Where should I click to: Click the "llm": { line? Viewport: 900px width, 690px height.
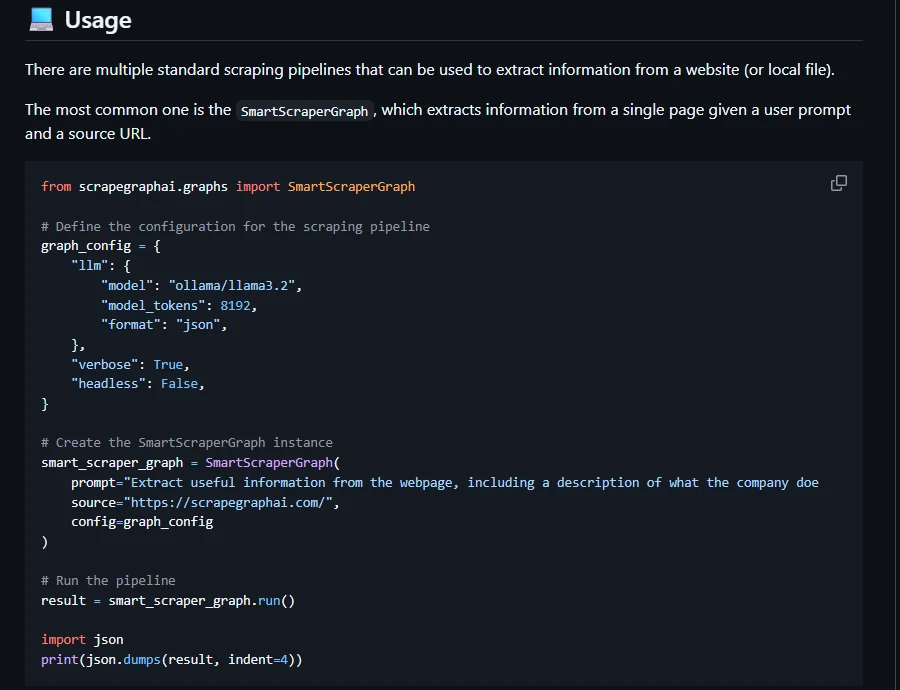click(100, 265)
